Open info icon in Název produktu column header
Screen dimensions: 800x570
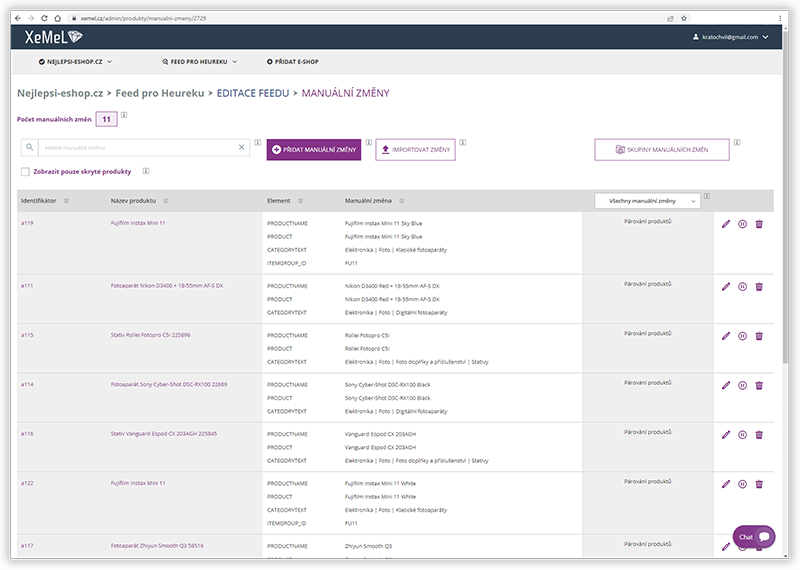click(x=166, y=201)
